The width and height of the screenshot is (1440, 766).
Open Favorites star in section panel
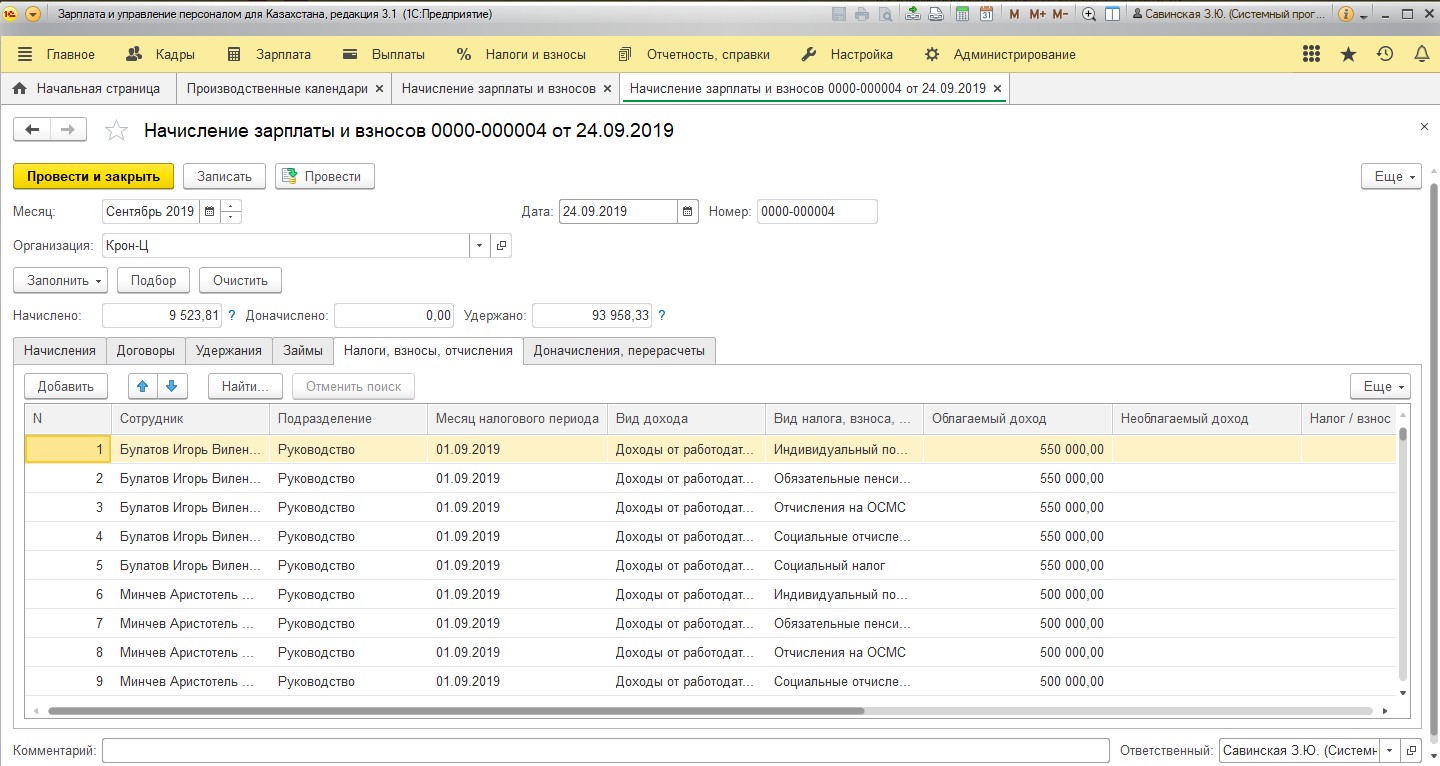pyautogui.click(x=1348, y=54)
